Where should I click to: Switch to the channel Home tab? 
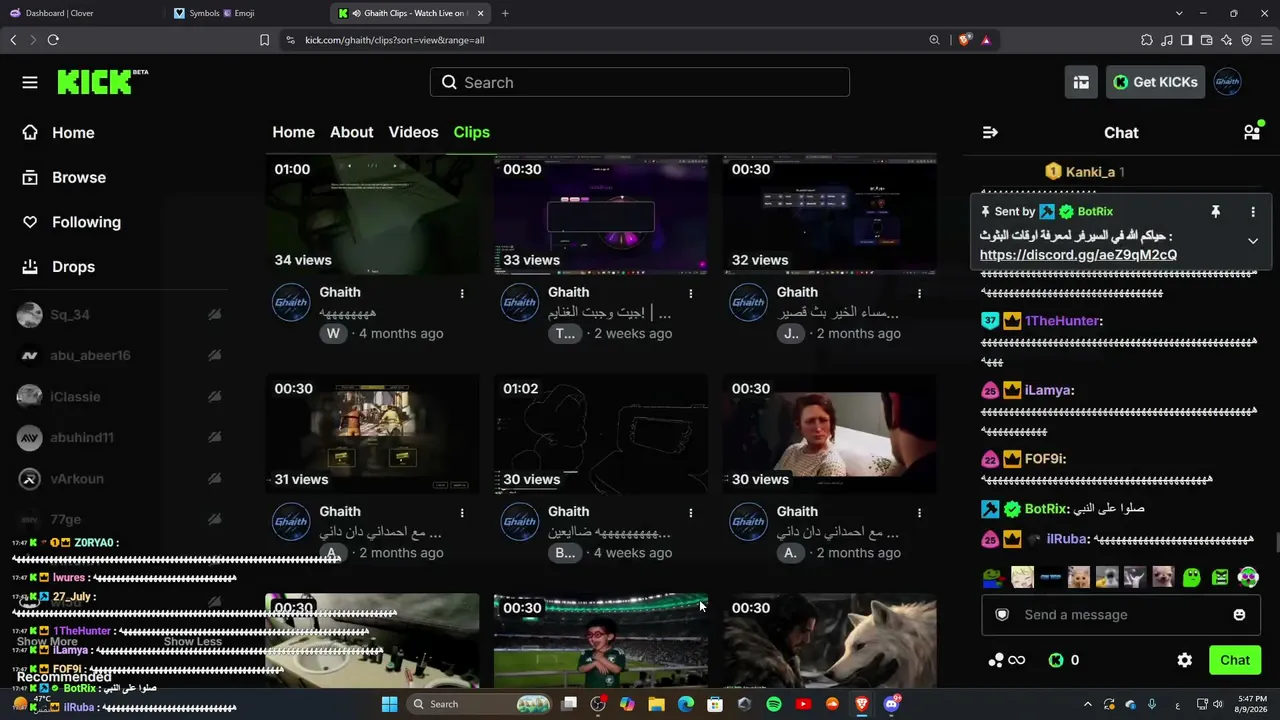click(x=293, y=132)
